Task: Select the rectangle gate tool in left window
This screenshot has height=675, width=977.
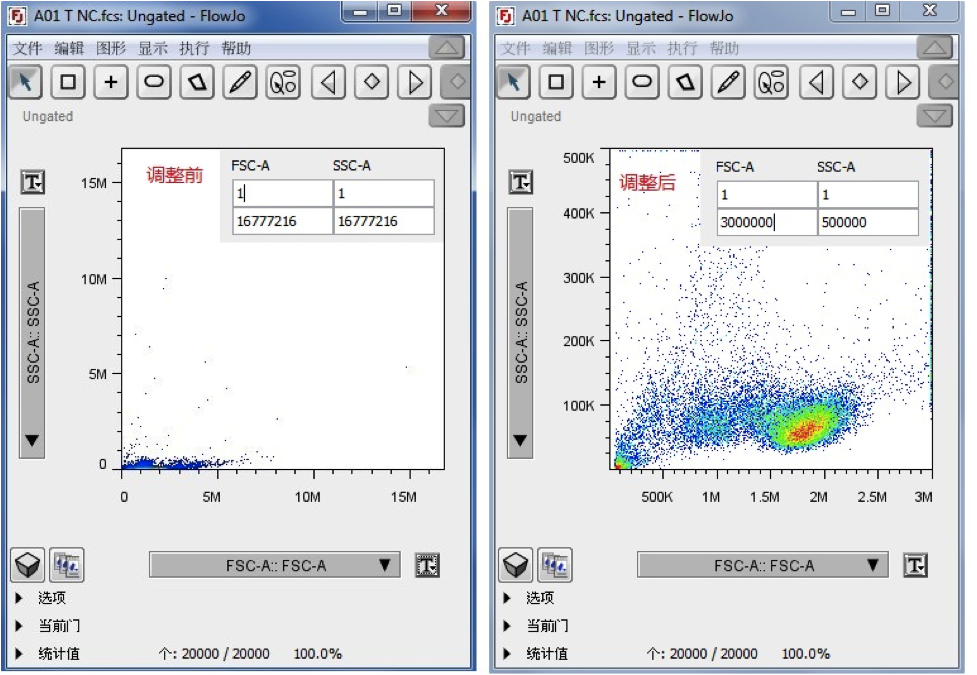Action: tap(68, 82)
